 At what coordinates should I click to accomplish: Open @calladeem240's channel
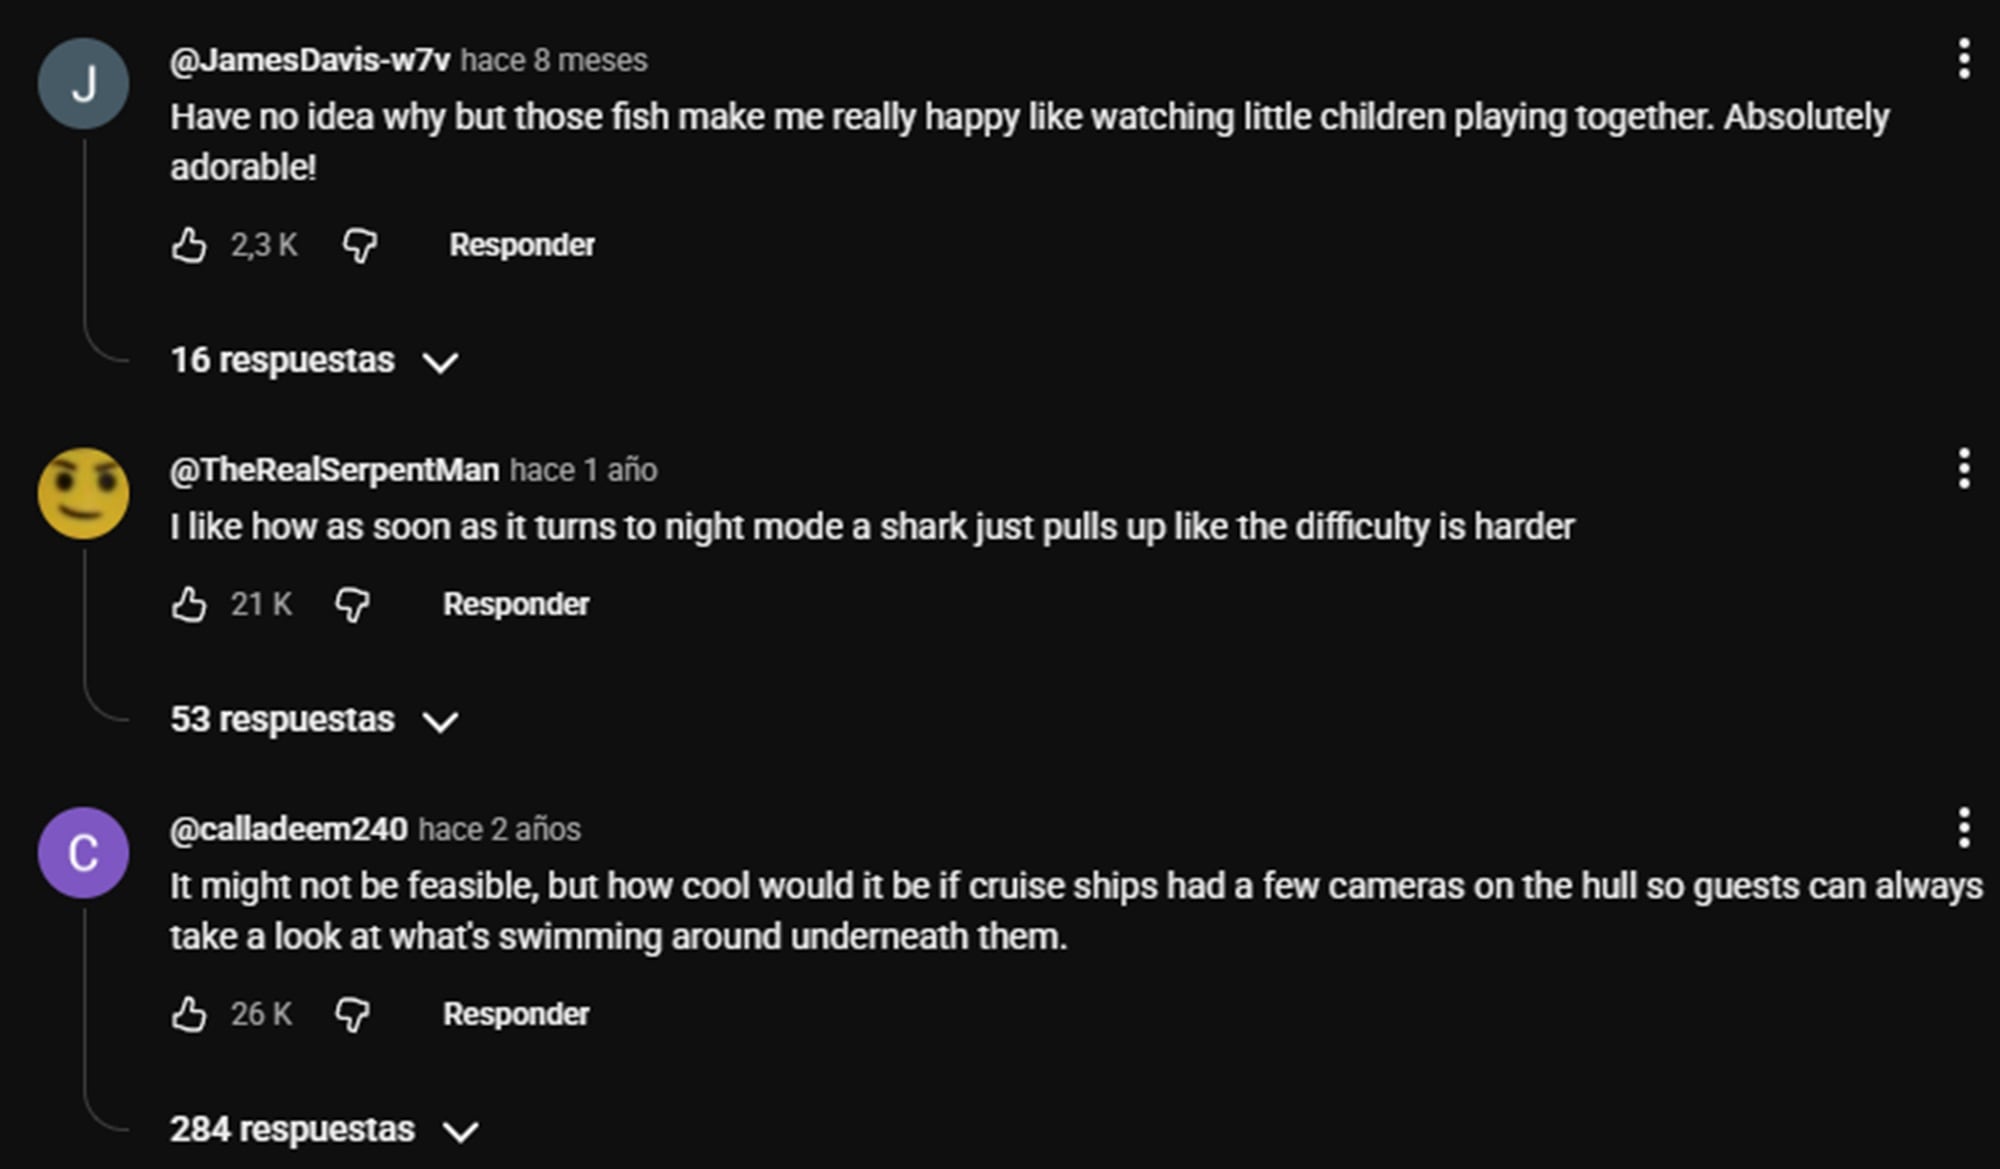coord(288,828)
